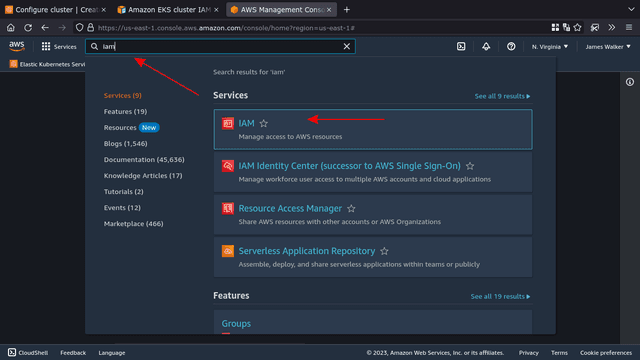Open site security lock info

tap(91, 28)
